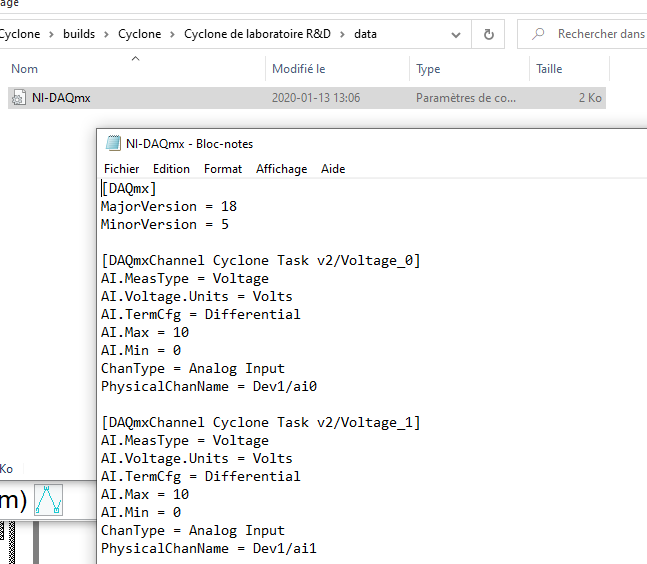Click the Rechercher dans search field
The height and width of the screenshot is (564, 647).
[600, 34]
